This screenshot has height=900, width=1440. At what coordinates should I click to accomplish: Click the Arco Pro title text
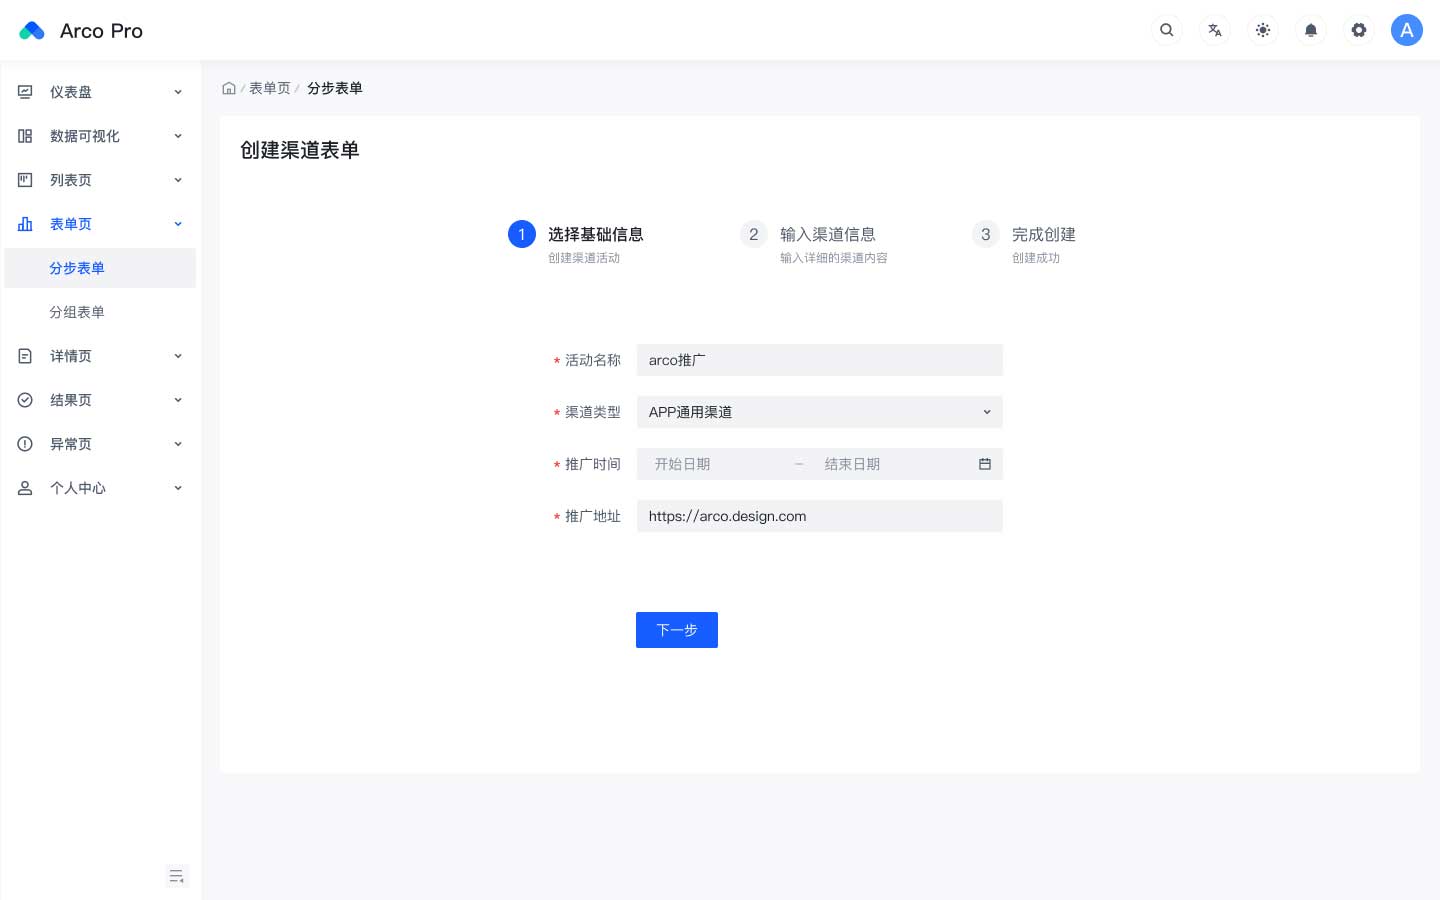pyautogui.click(x=101, y=31)
